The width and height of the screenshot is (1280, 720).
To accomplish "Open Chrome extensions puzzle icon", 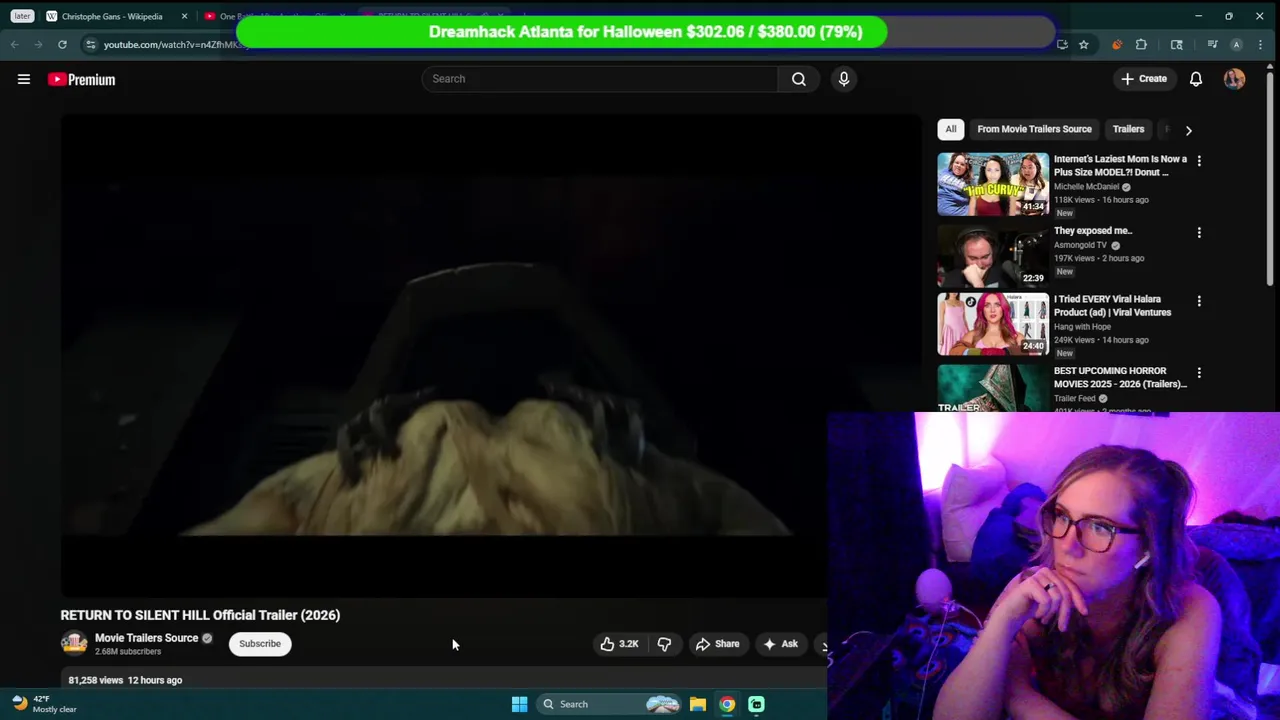I will pos(1141,44).
